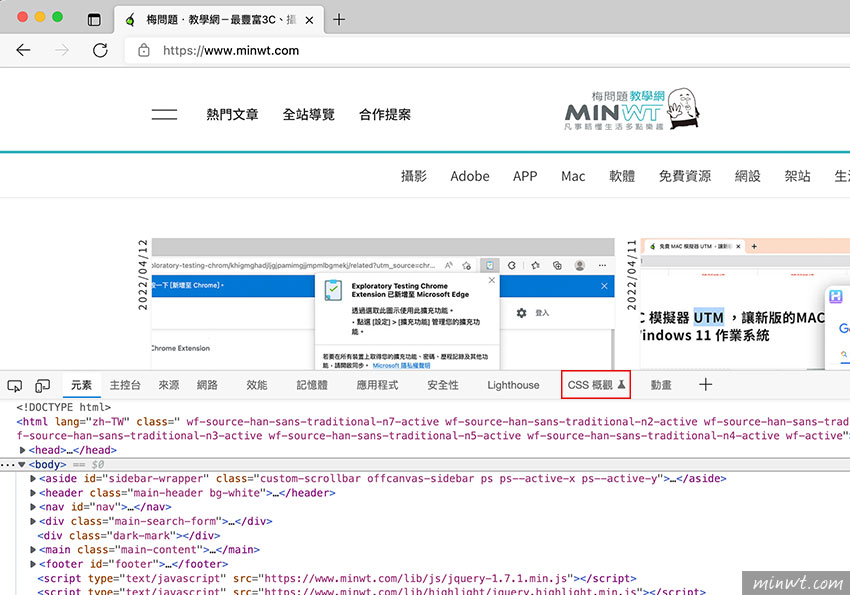Select the Adobe category

[x=470, y=176]
